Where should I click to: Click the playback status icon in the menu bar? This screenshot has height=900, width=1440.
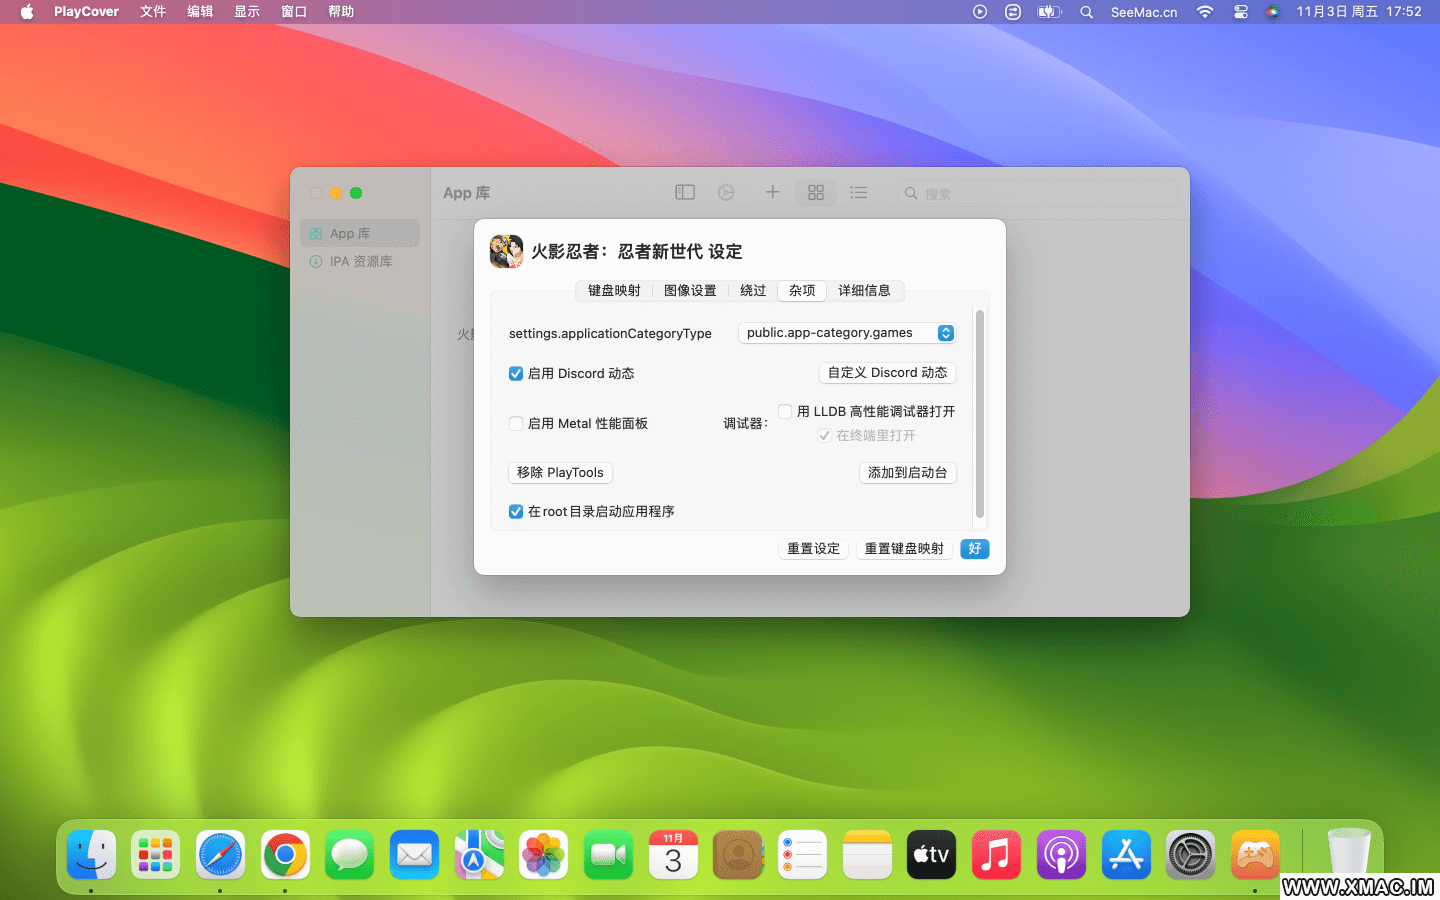980,12
